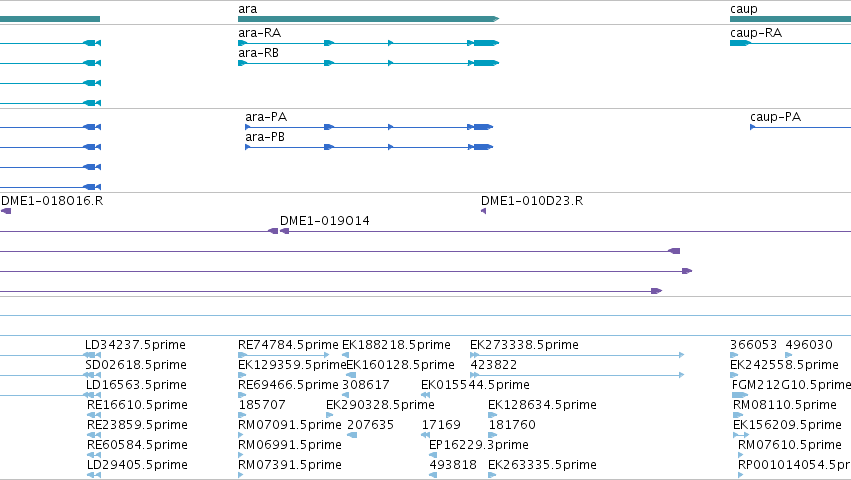Viewport: 851px width, 480px height.
Task: Open LD29405.5prime EST label
Action: click(137, 465)
